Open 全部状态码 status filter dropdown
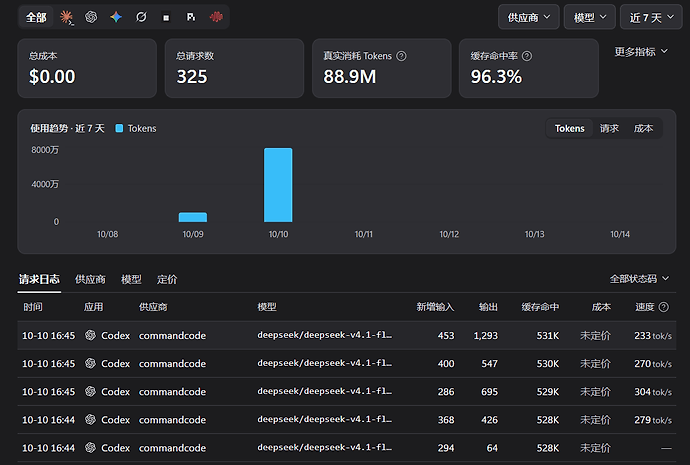 coord(639,279)
